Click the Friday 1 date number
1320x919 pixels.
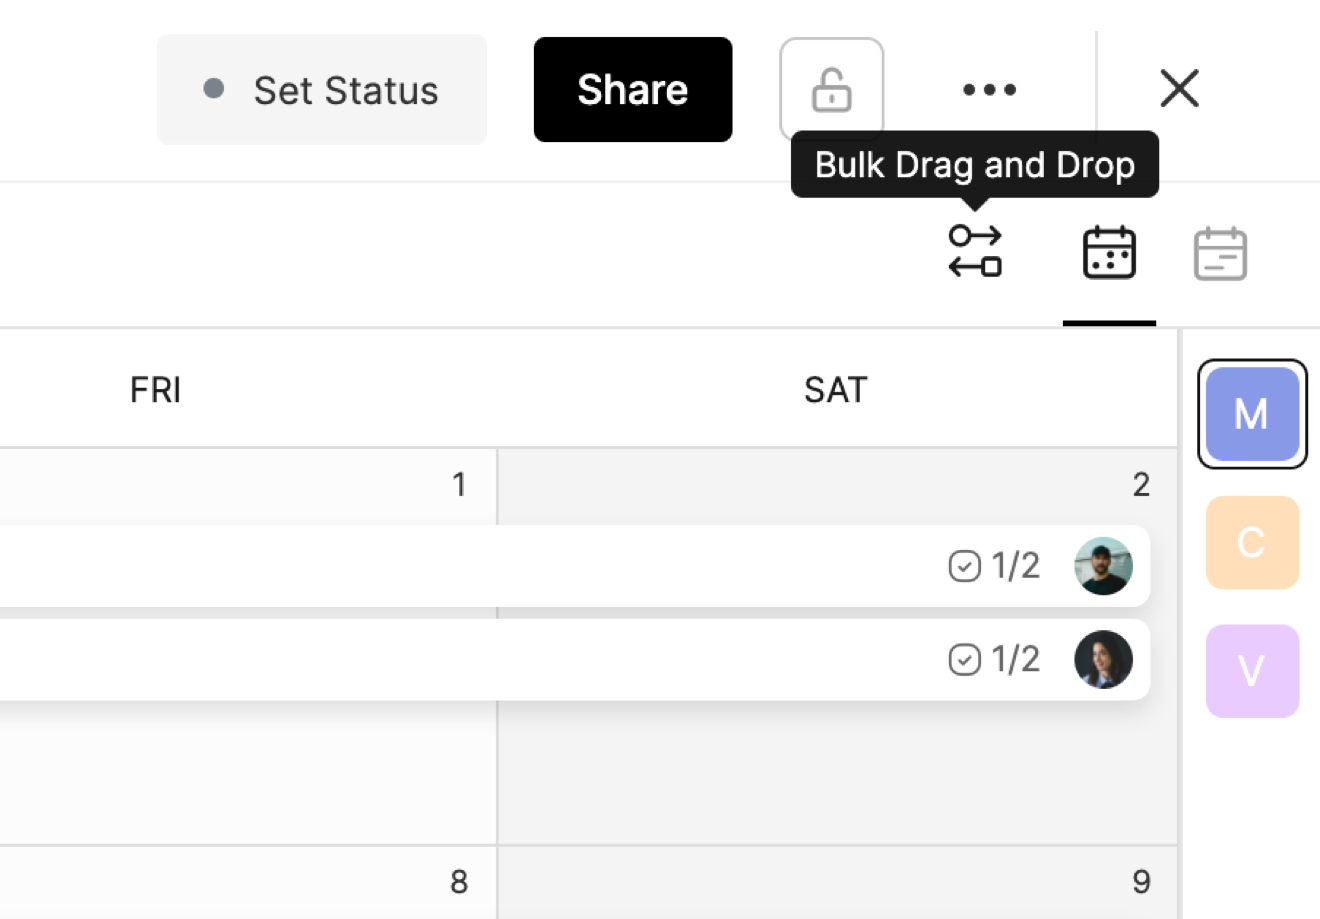coord(459,485)
